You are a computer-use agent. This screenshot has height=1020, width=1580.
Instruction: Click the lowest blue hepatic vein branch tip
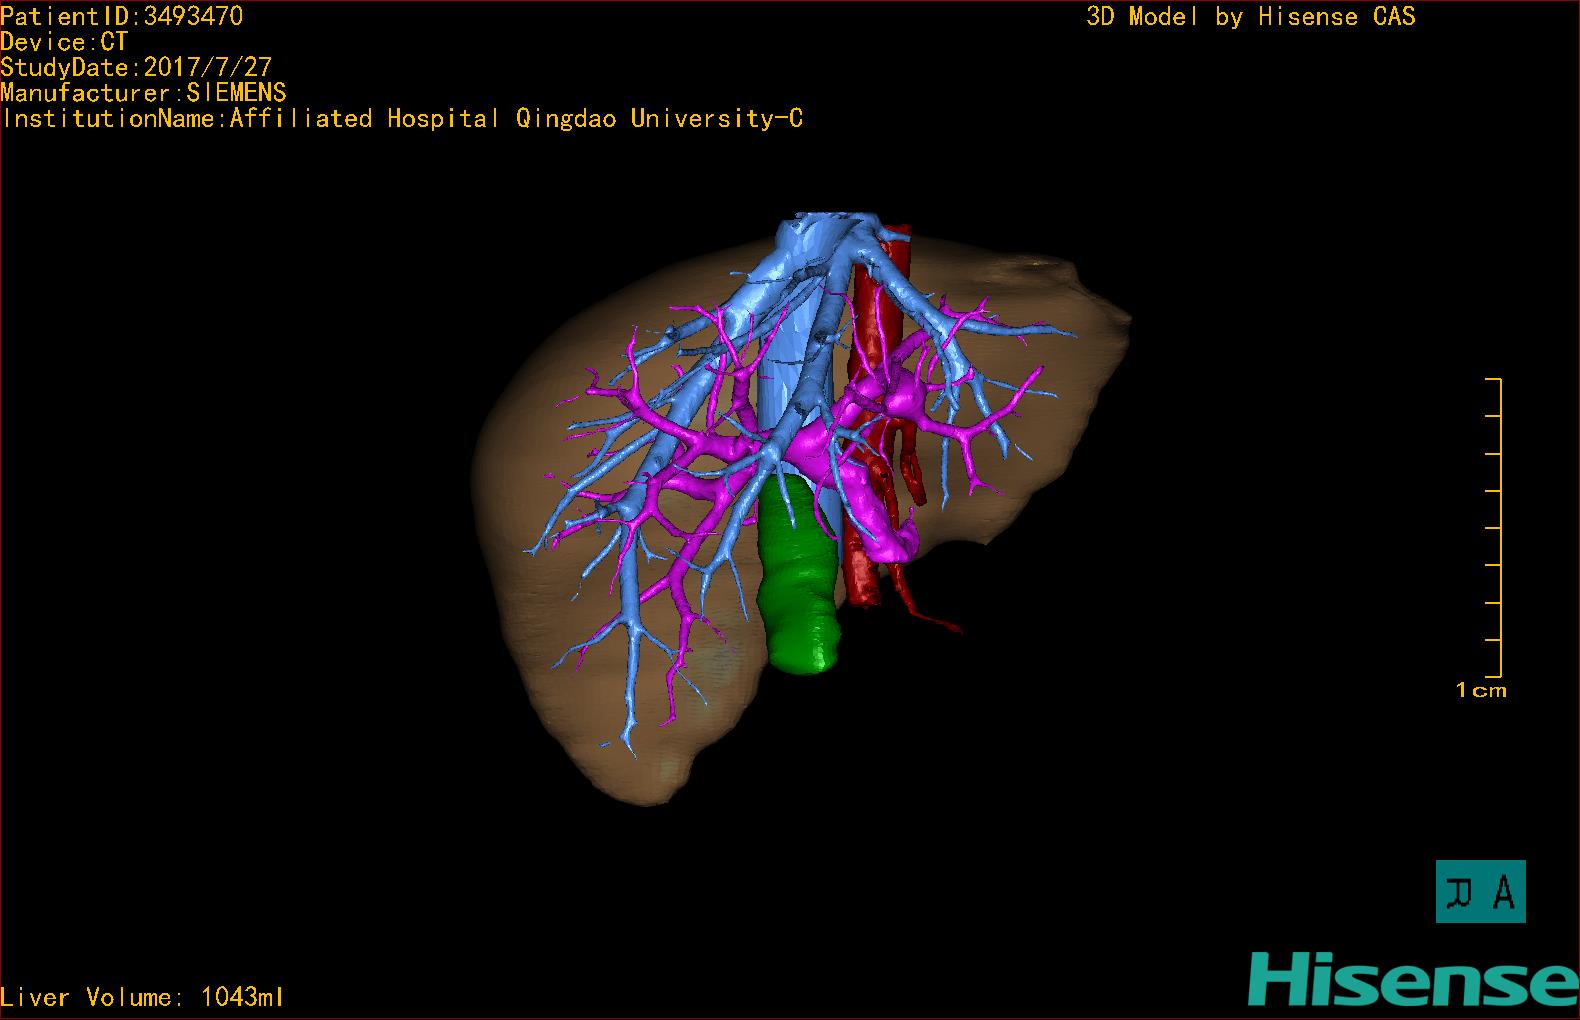(x=629, y=748)
